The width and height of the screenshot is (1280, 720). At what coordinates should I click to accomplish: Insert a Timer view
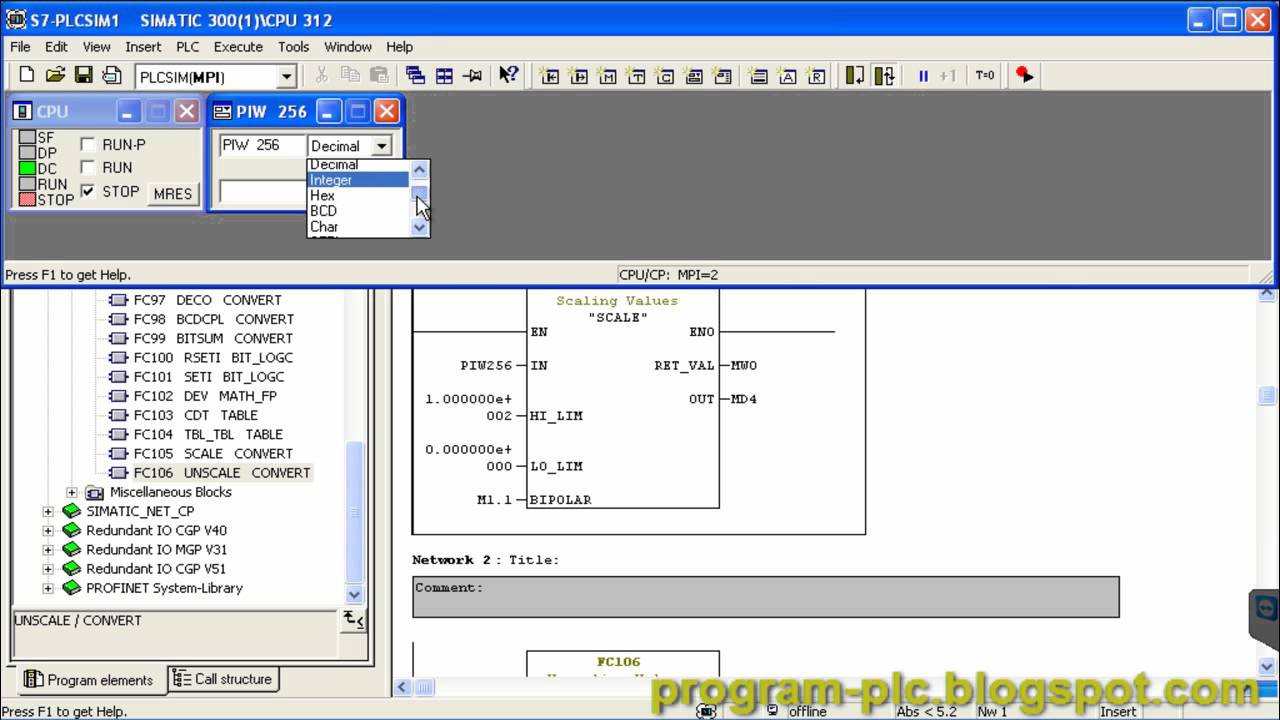(636, 75)
